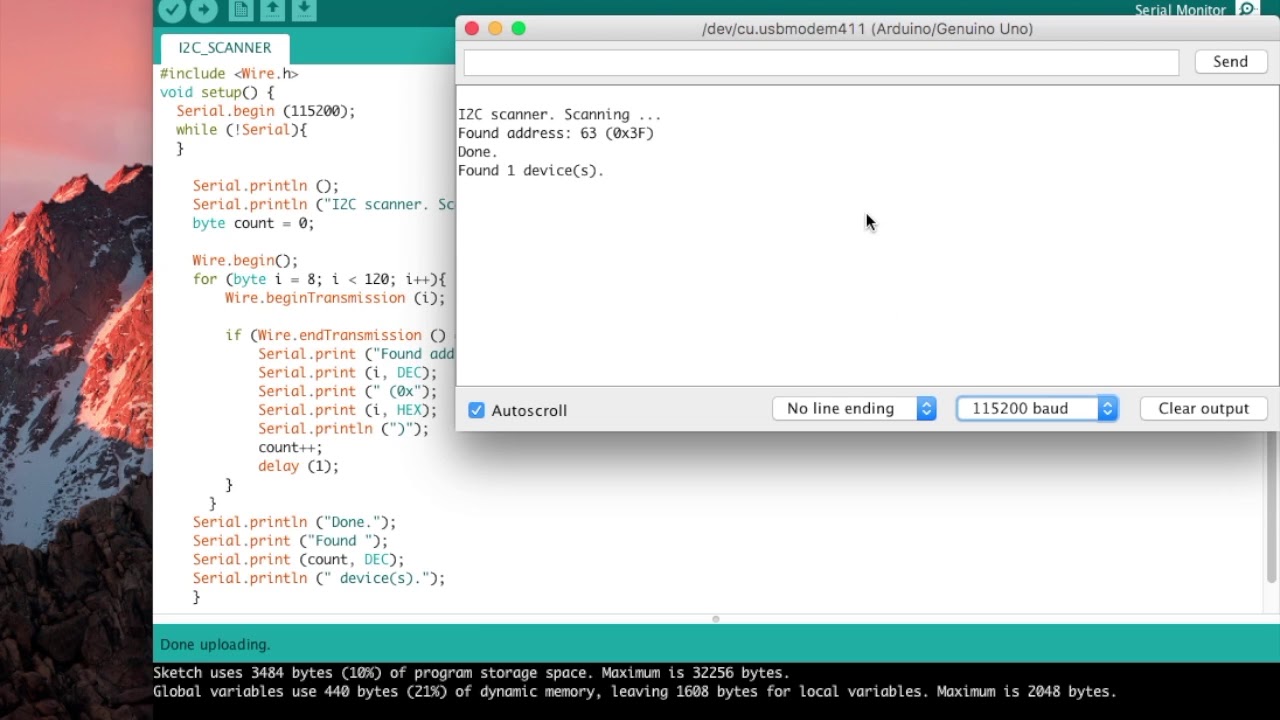Open a sketch using the up-arrow icon
Screen dimensions: 1280x720
click(272, 10)
